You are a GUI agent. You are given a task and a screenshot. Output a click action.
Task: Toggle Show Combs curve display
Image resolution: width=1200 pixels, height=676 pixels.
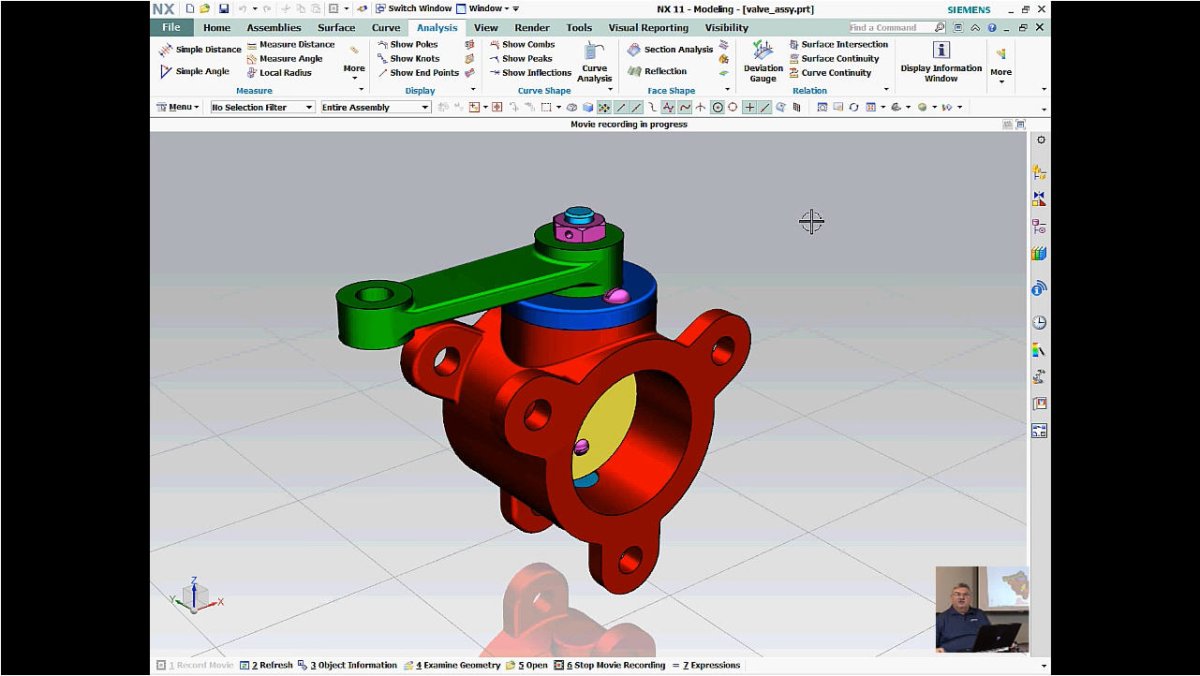click(530, 44)
